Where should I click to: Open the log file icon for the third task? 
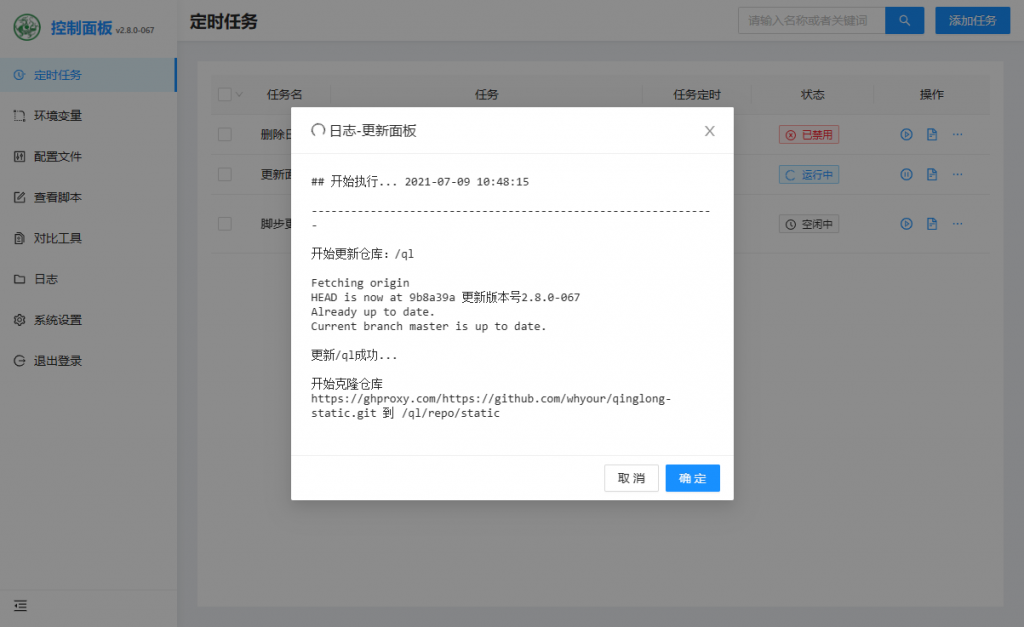pos(932,224)
